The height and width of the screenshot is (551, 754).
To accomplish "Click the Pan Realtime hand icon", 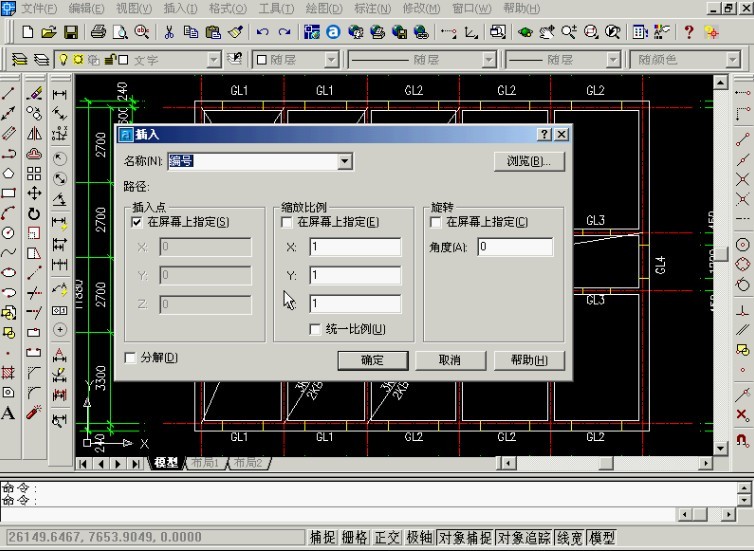I will pos(547,32).
